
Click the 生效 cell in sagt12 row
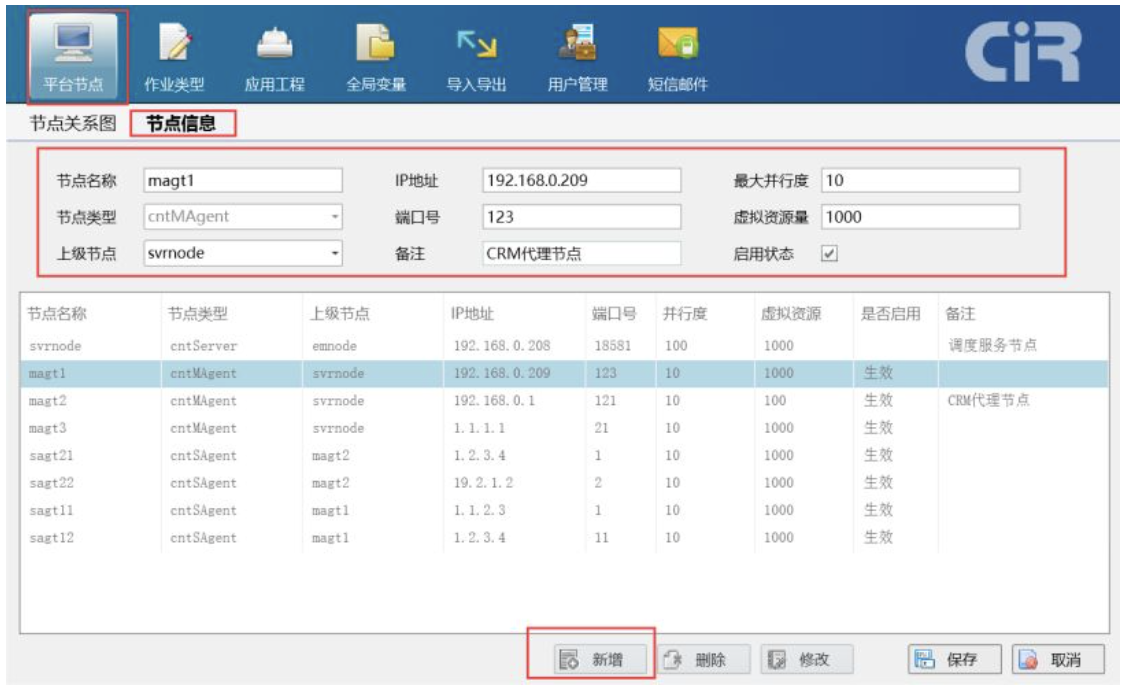click(878, 537)
